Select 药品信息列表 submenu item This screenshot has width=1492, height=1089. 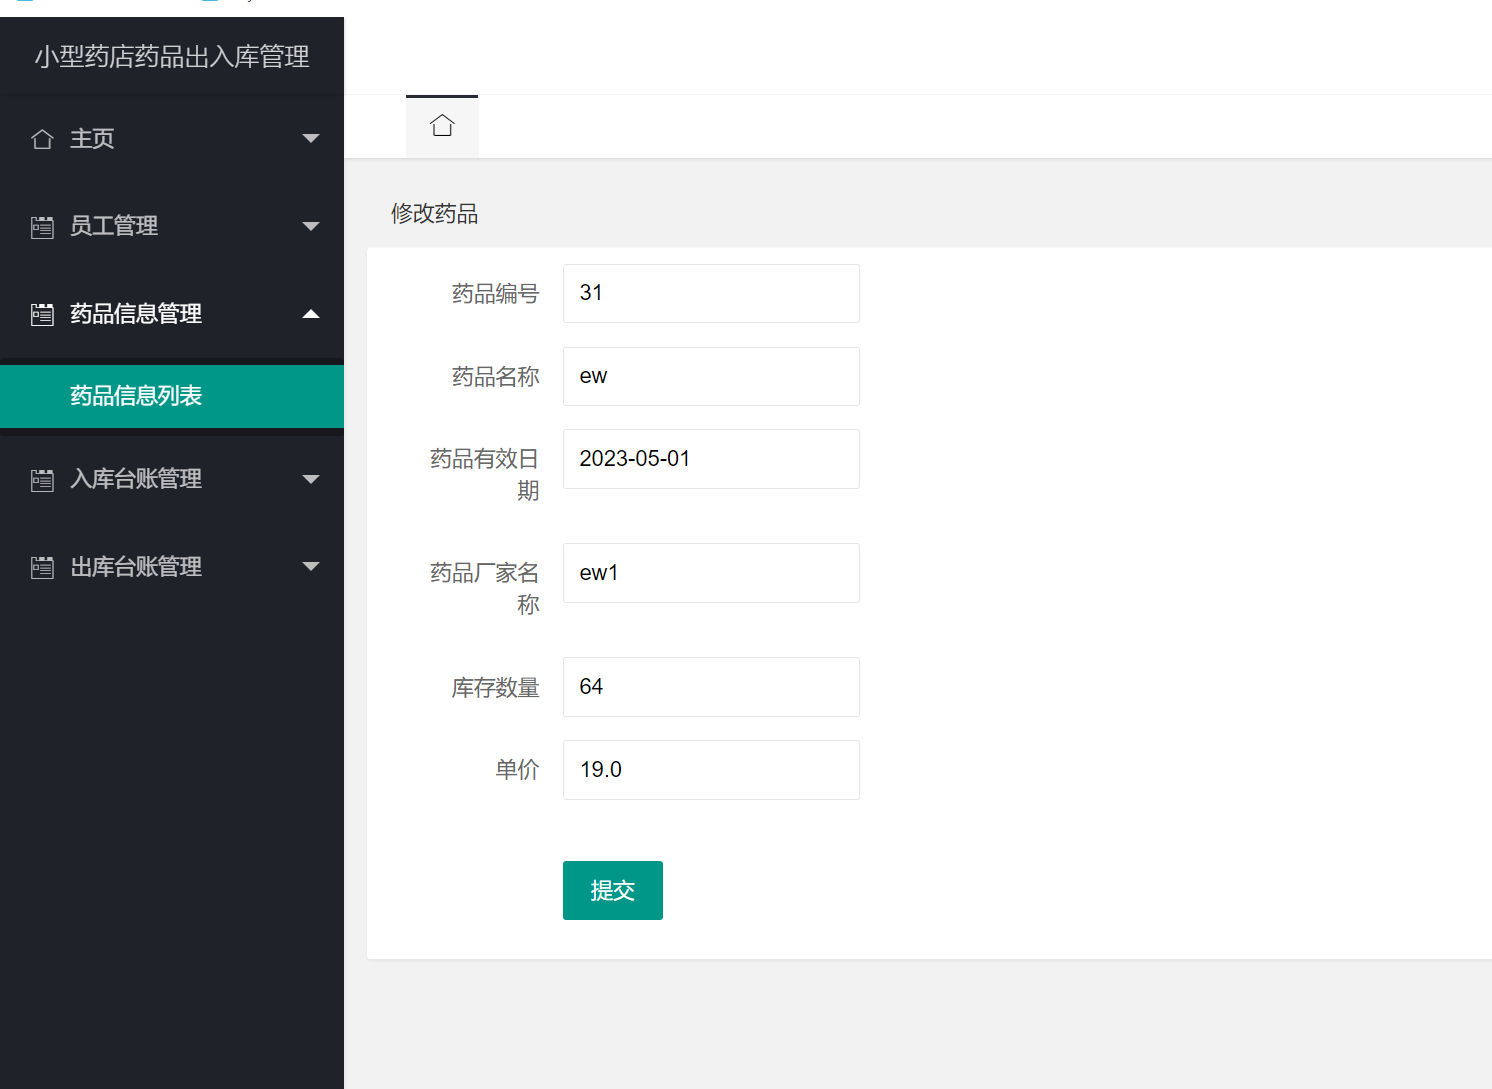[172, 396]
